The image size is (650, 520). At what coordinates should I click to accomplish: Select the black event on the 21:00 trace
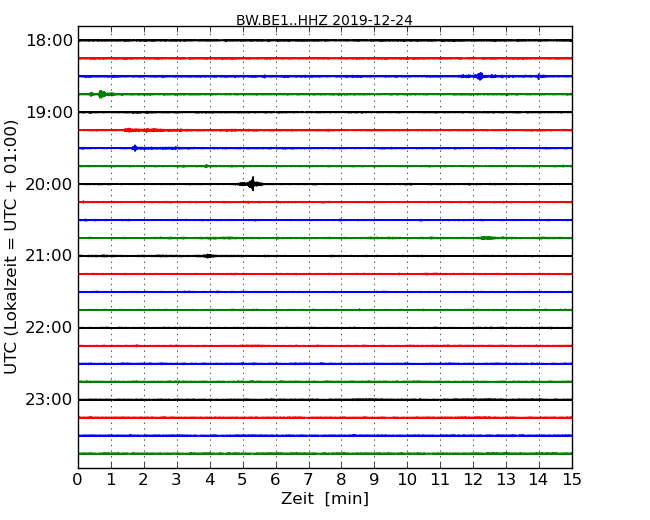tap(209, 256)
